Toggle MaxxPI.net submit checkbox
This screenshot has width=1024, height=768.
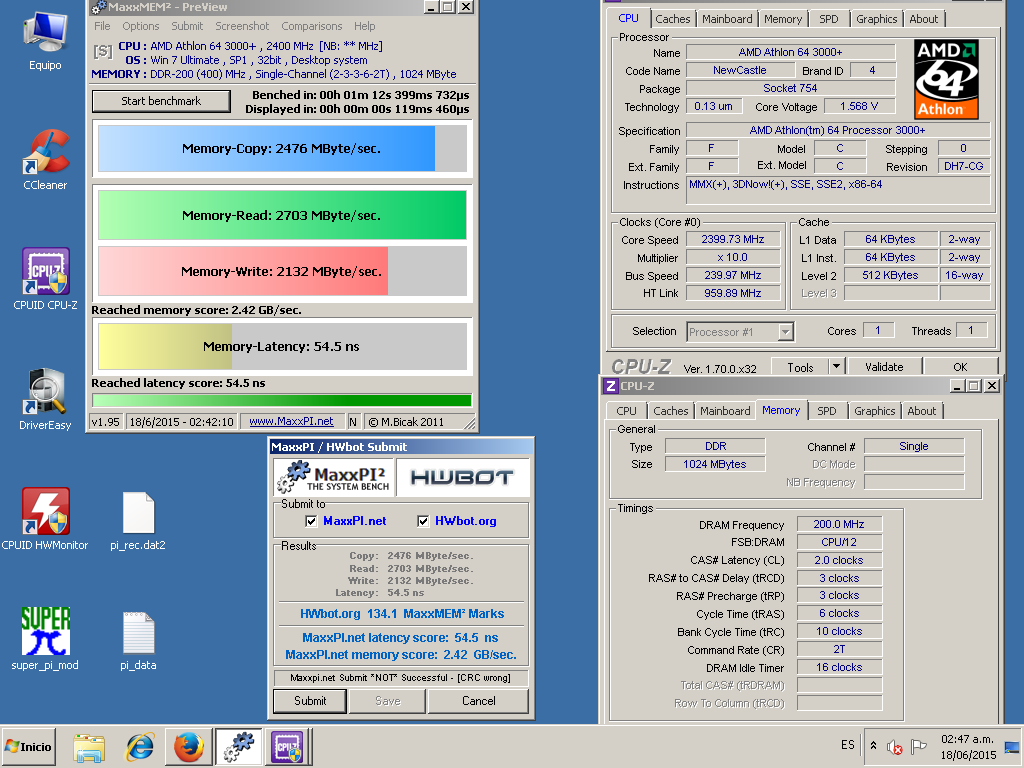tap(311, 520)
